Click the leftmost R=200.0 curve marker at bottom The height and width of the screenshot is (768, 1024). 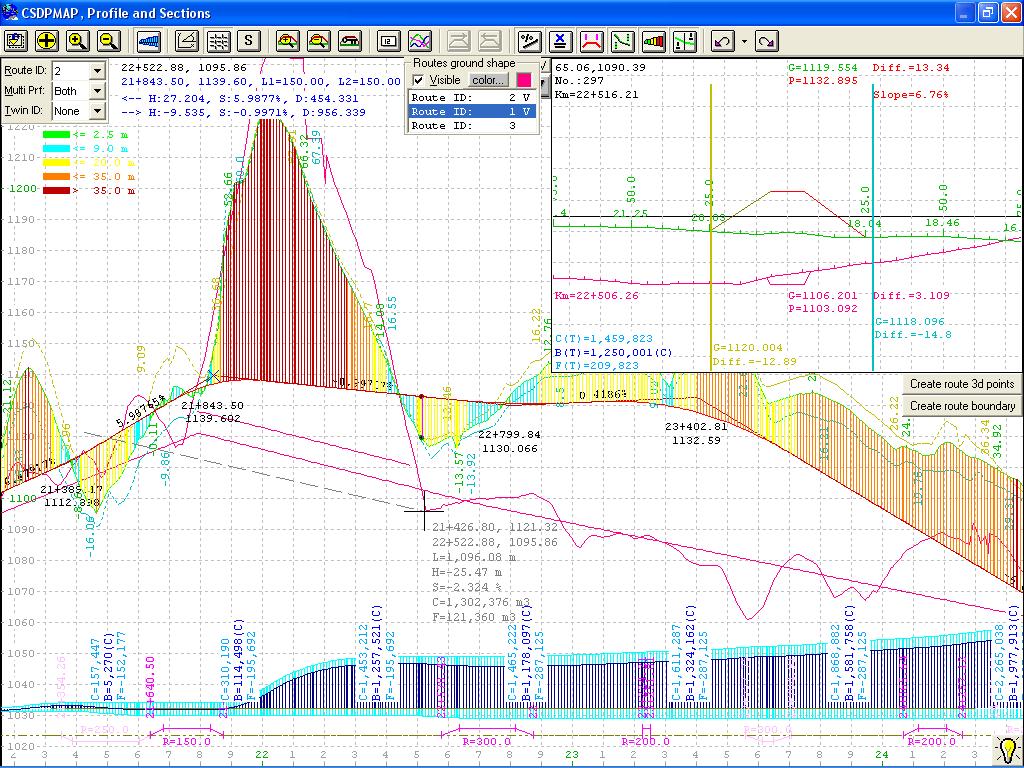645,742
